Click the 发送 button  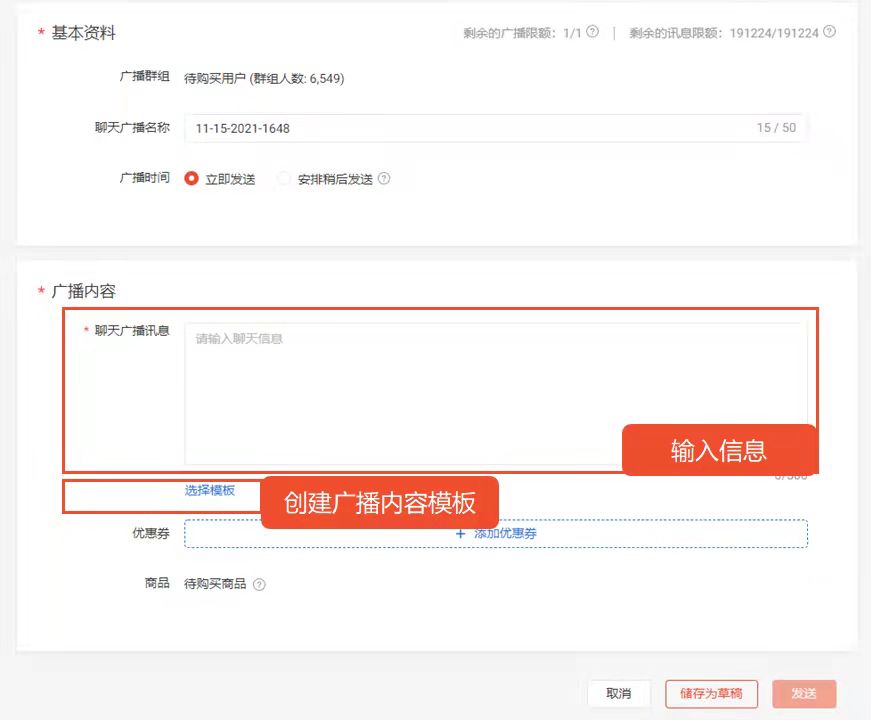(804, 694)
